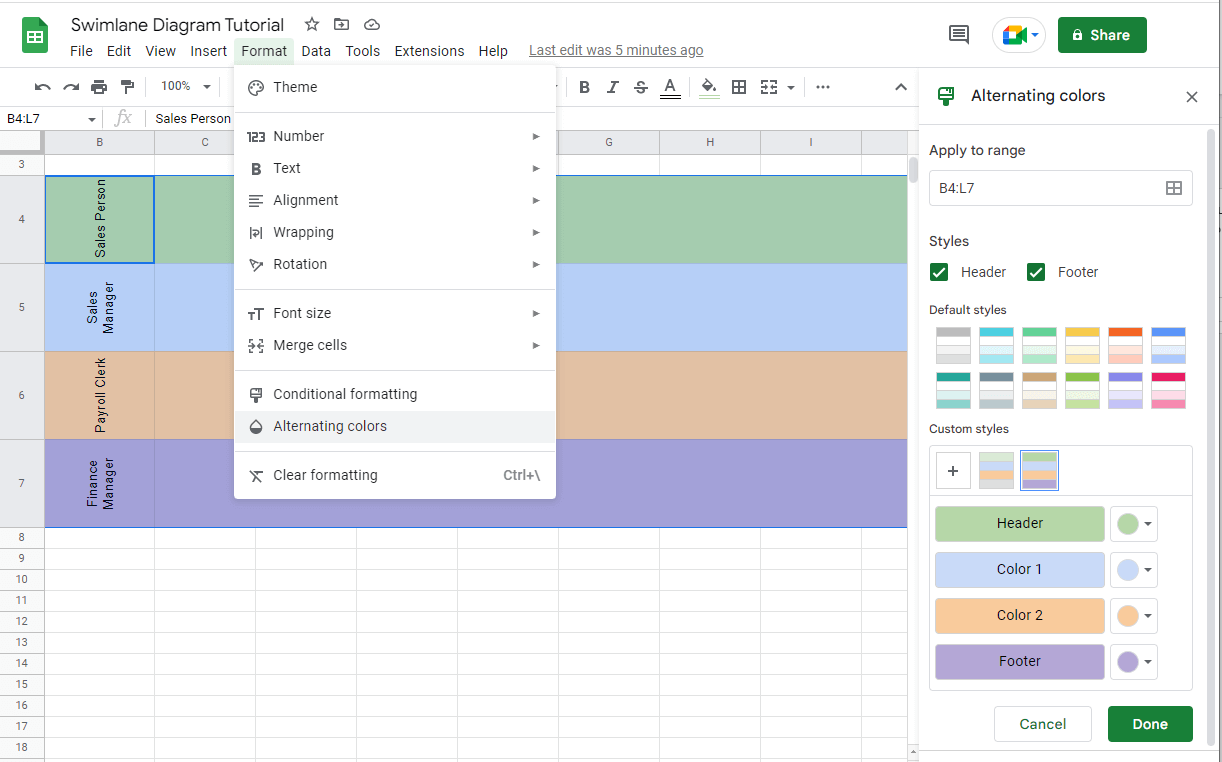
Task: Open the Fill color picker
Action: [x=709, y=87]
